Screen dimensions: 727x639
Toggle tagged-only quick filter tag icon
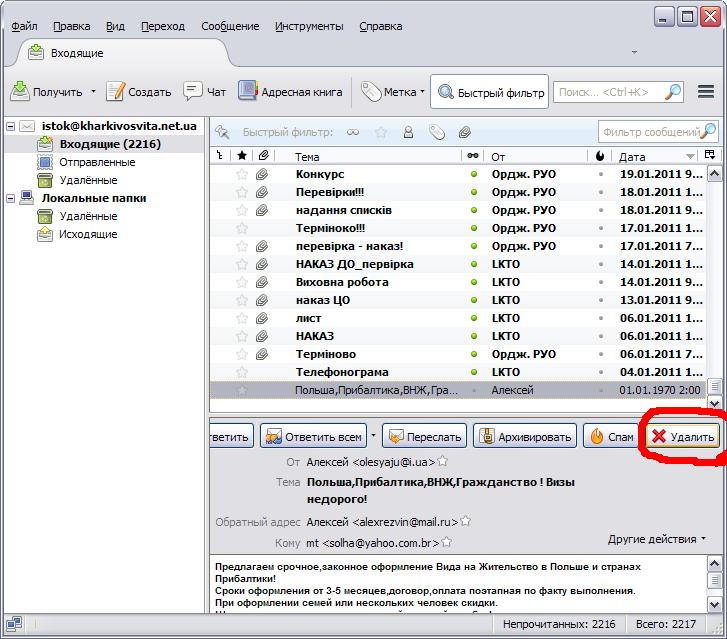(x=437, y=133)
